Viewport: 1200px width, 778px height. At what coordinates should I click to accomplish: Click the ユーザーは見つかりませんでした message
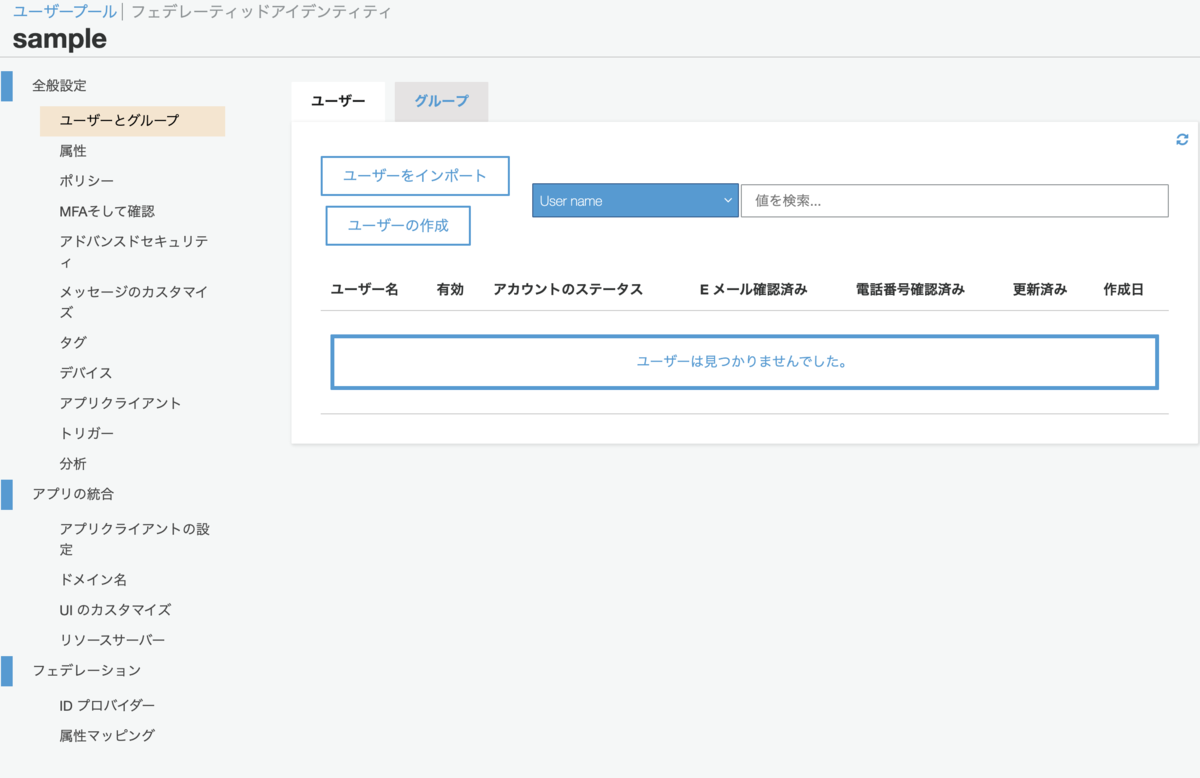pyautogui.click(x=744, y=362)
